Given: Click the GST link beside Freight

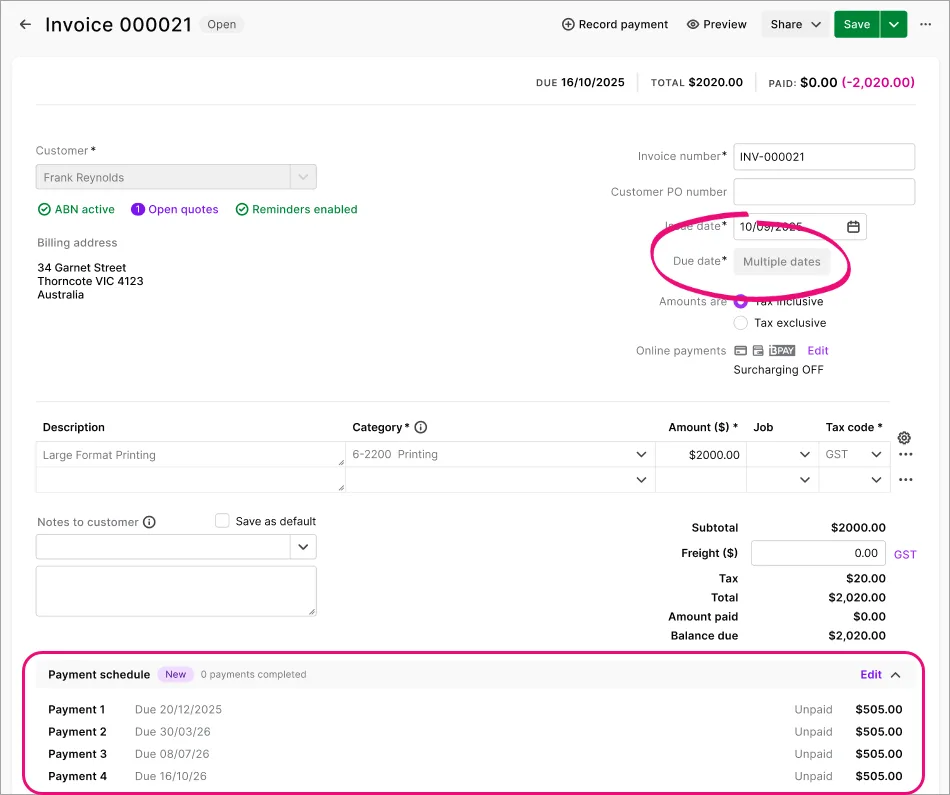Looking at the screenshot, I should tap(905, 554).
